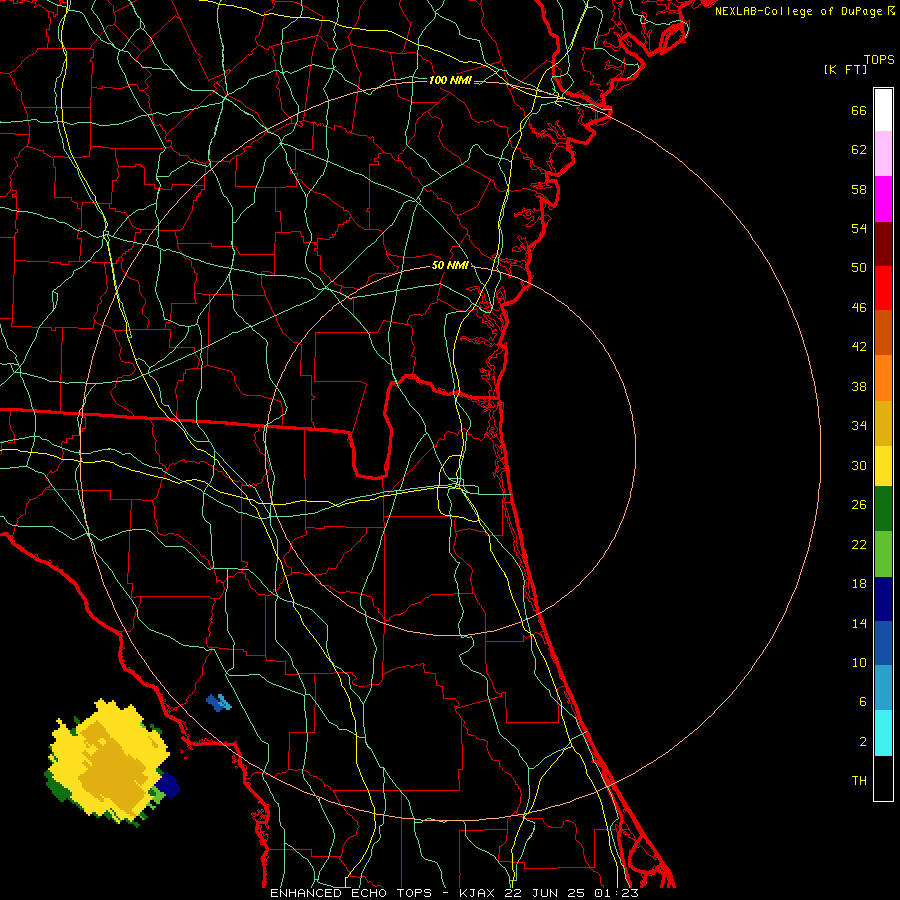Click the 'NEXLAB-College of DuPage' credit text

[x=800, y=11]
